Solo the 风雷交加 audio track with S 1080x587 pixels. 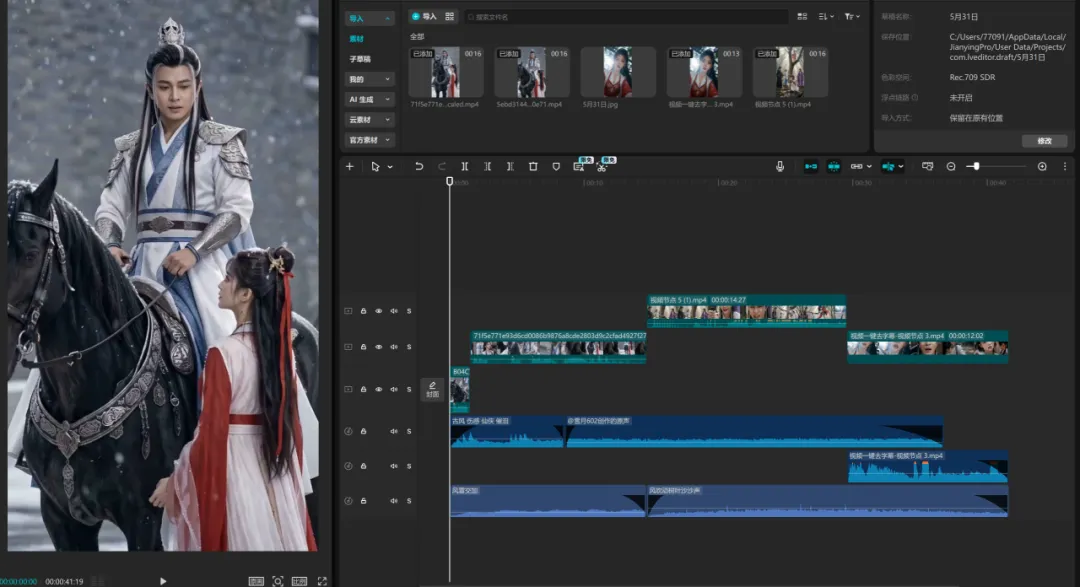click(x=408, y=501)
